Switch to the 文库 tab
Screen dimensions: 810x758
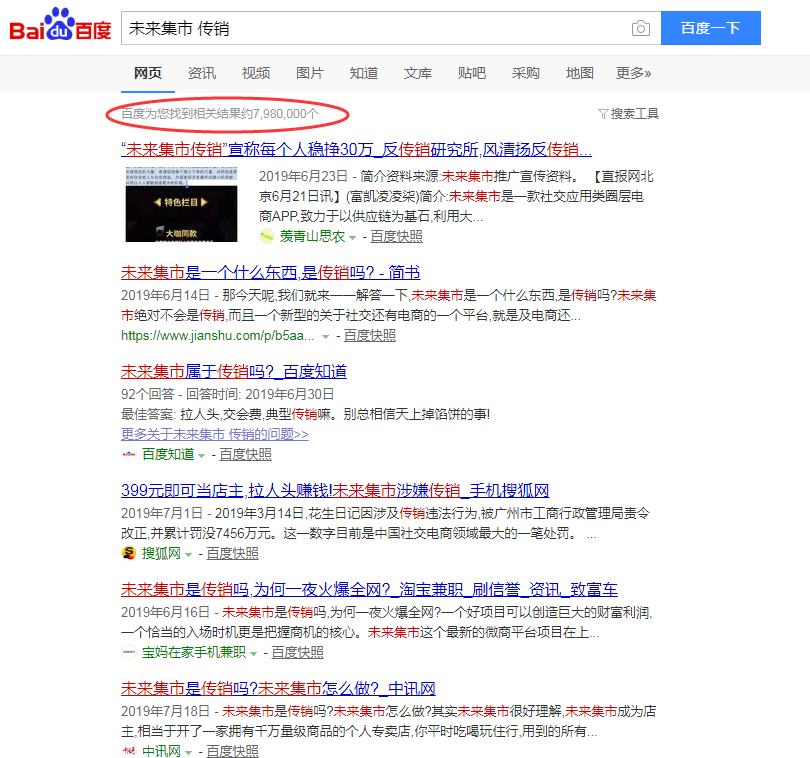click(418, 73)
